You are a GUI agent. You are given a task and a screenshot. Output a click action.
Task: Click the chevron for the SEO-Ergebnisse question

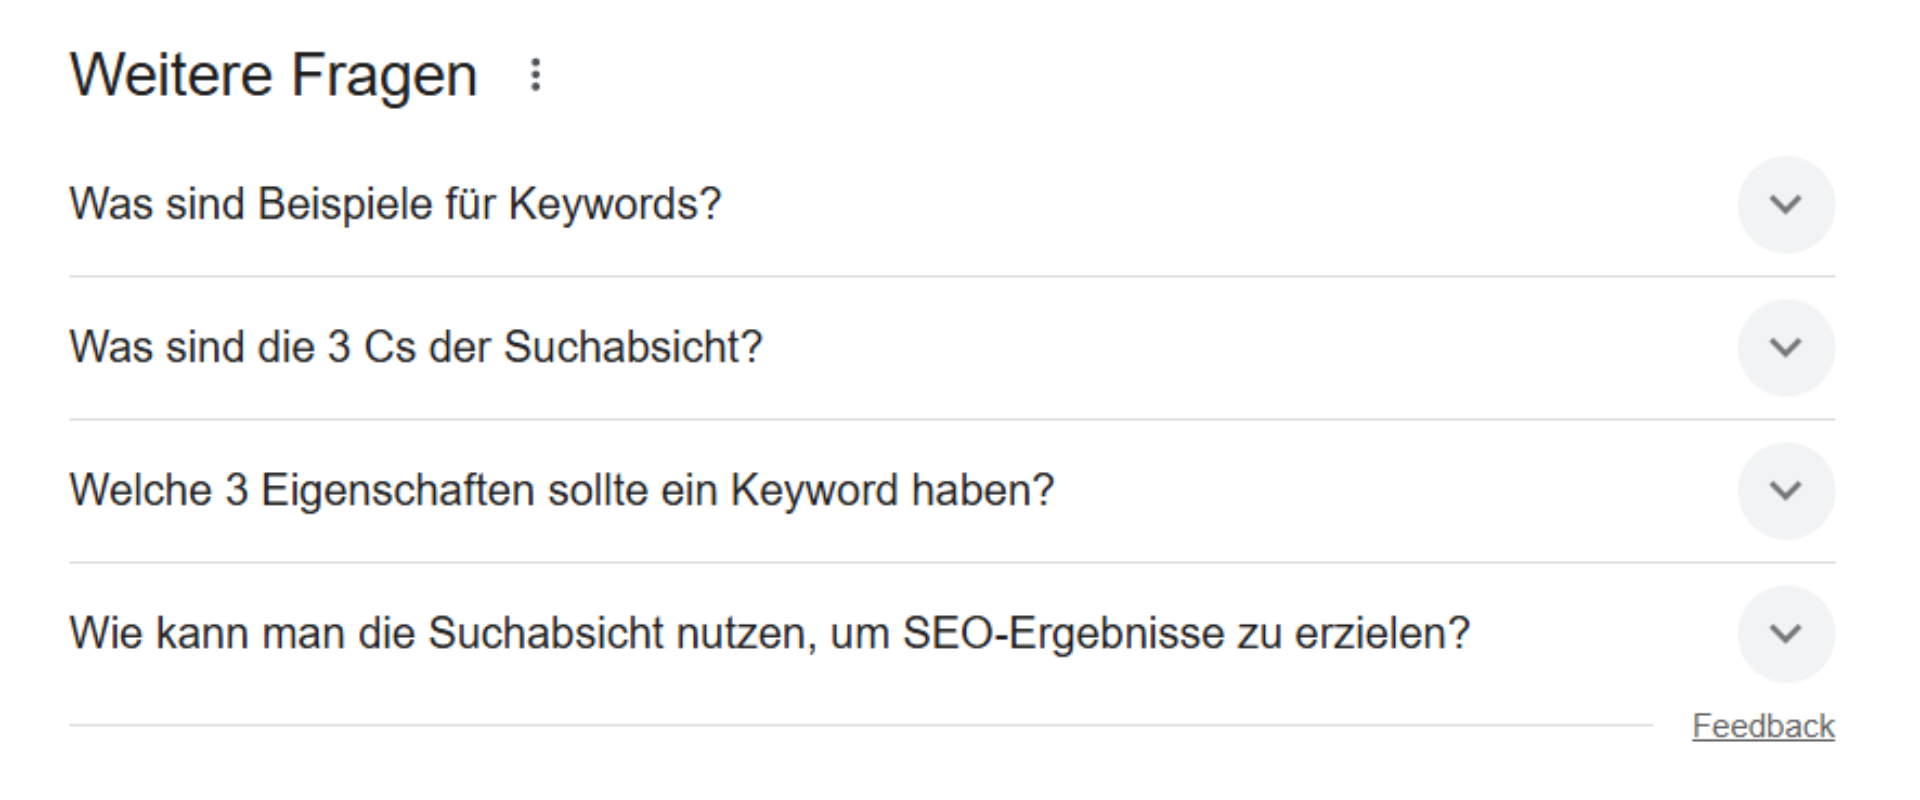pos(1786,632)
